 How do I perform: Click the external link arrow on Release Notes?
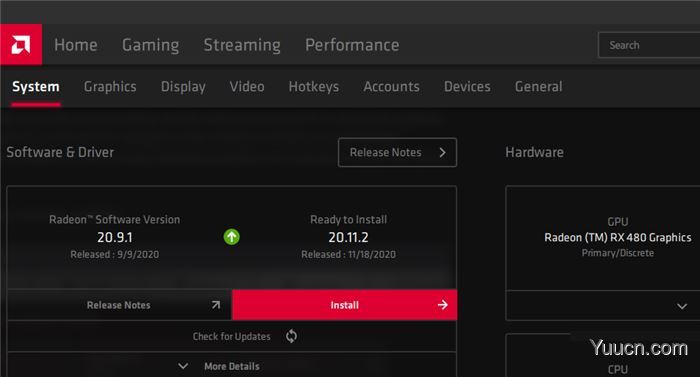tap(216, 305)
